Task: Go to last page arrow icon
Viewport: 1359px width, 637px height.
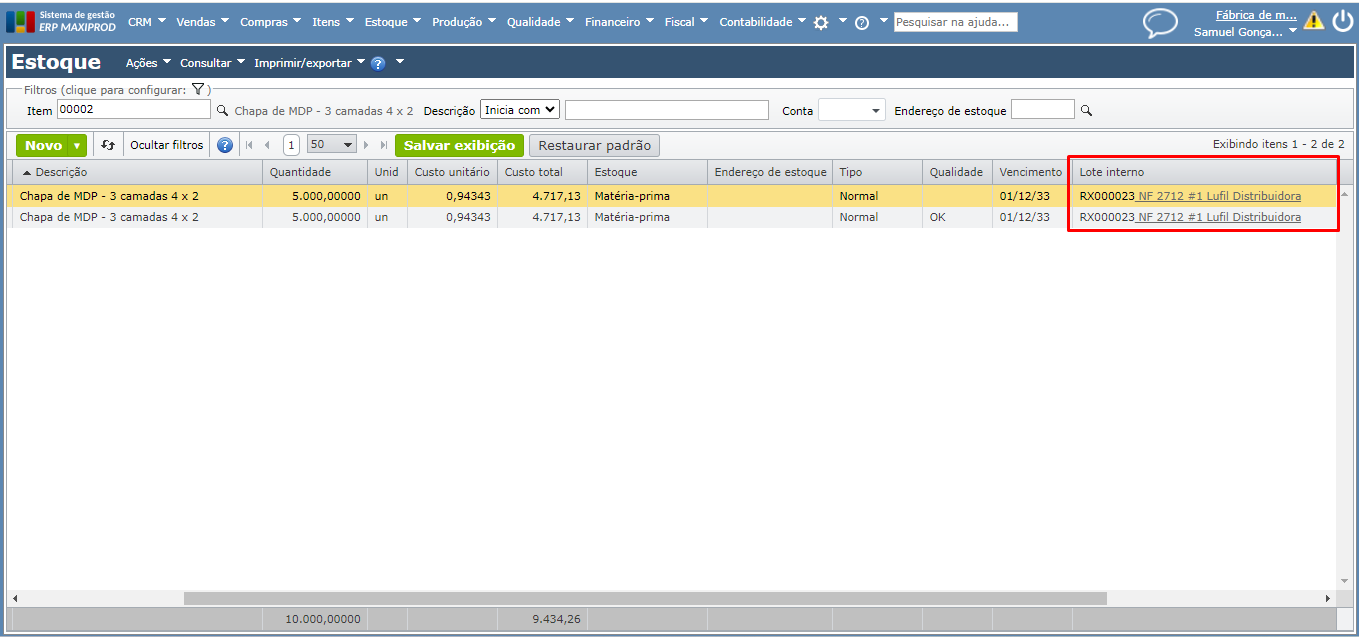Action: 384,145
